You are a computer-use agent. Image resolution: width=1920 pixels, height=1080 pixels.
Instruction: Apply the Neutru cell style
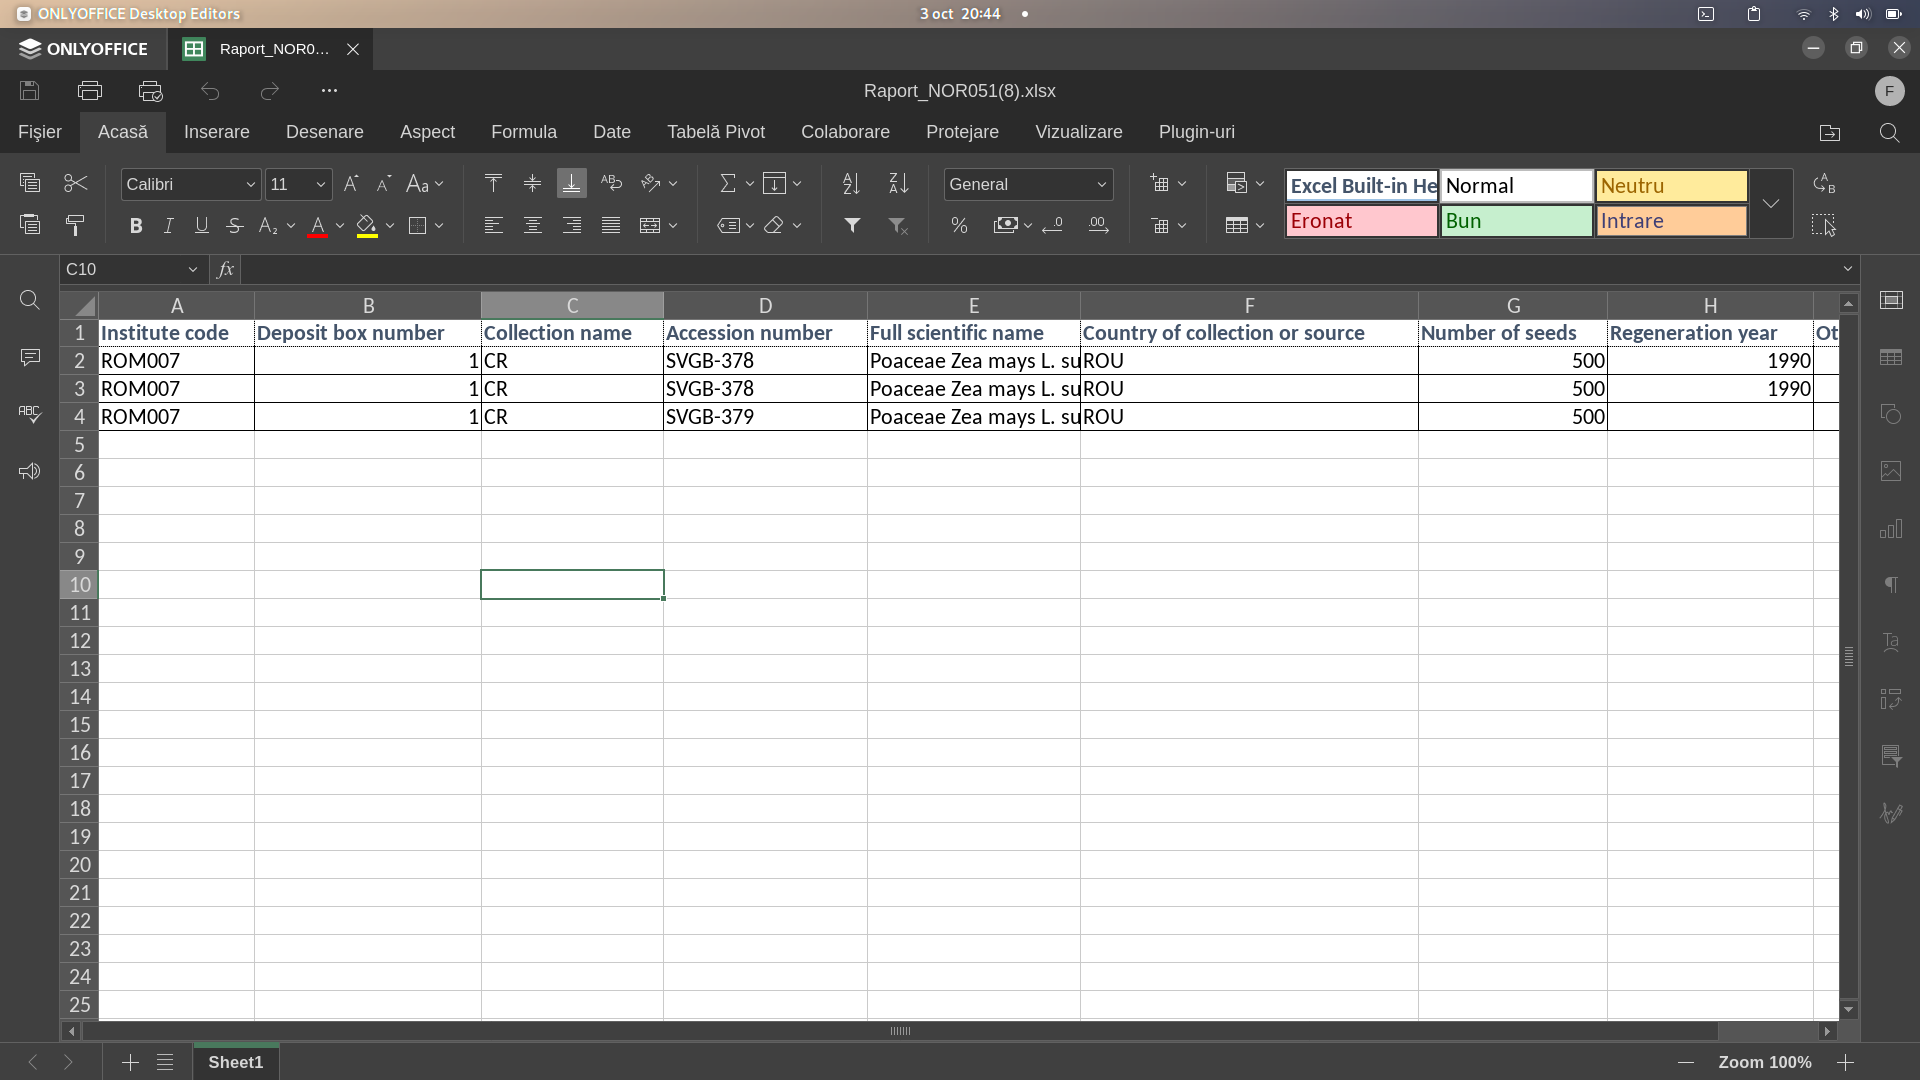(x=1671, y=186)
